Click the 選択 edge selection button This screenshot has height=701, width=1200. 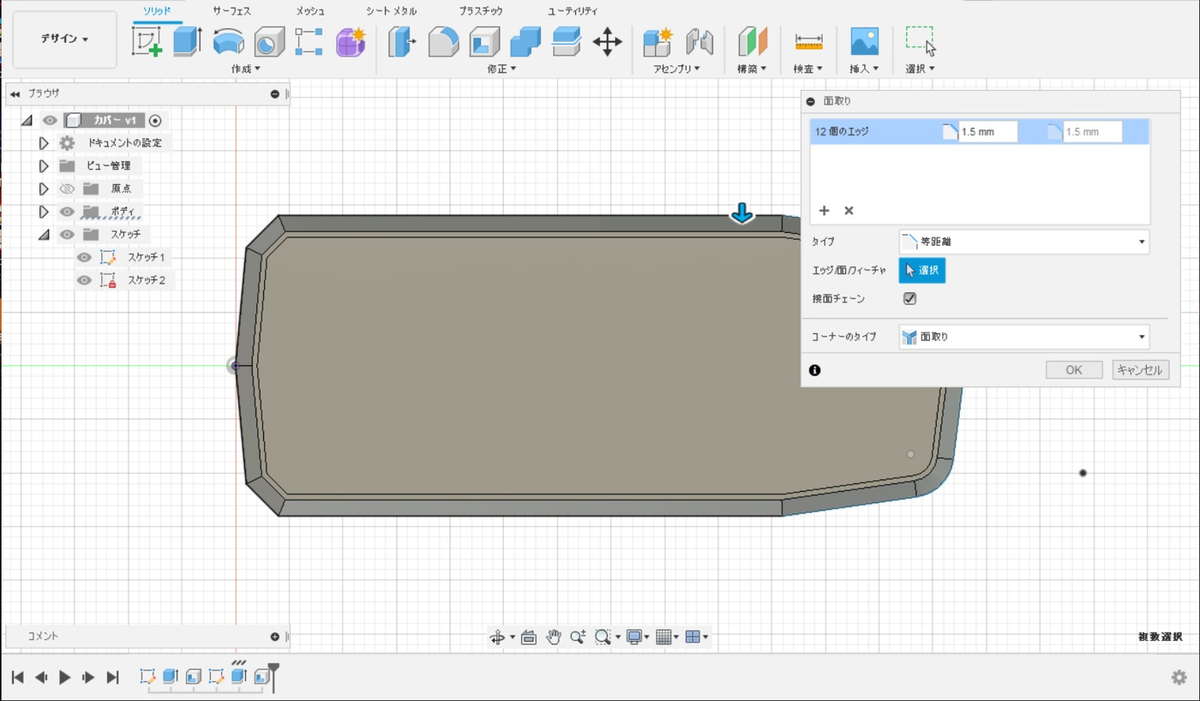[x=922, y=271]
